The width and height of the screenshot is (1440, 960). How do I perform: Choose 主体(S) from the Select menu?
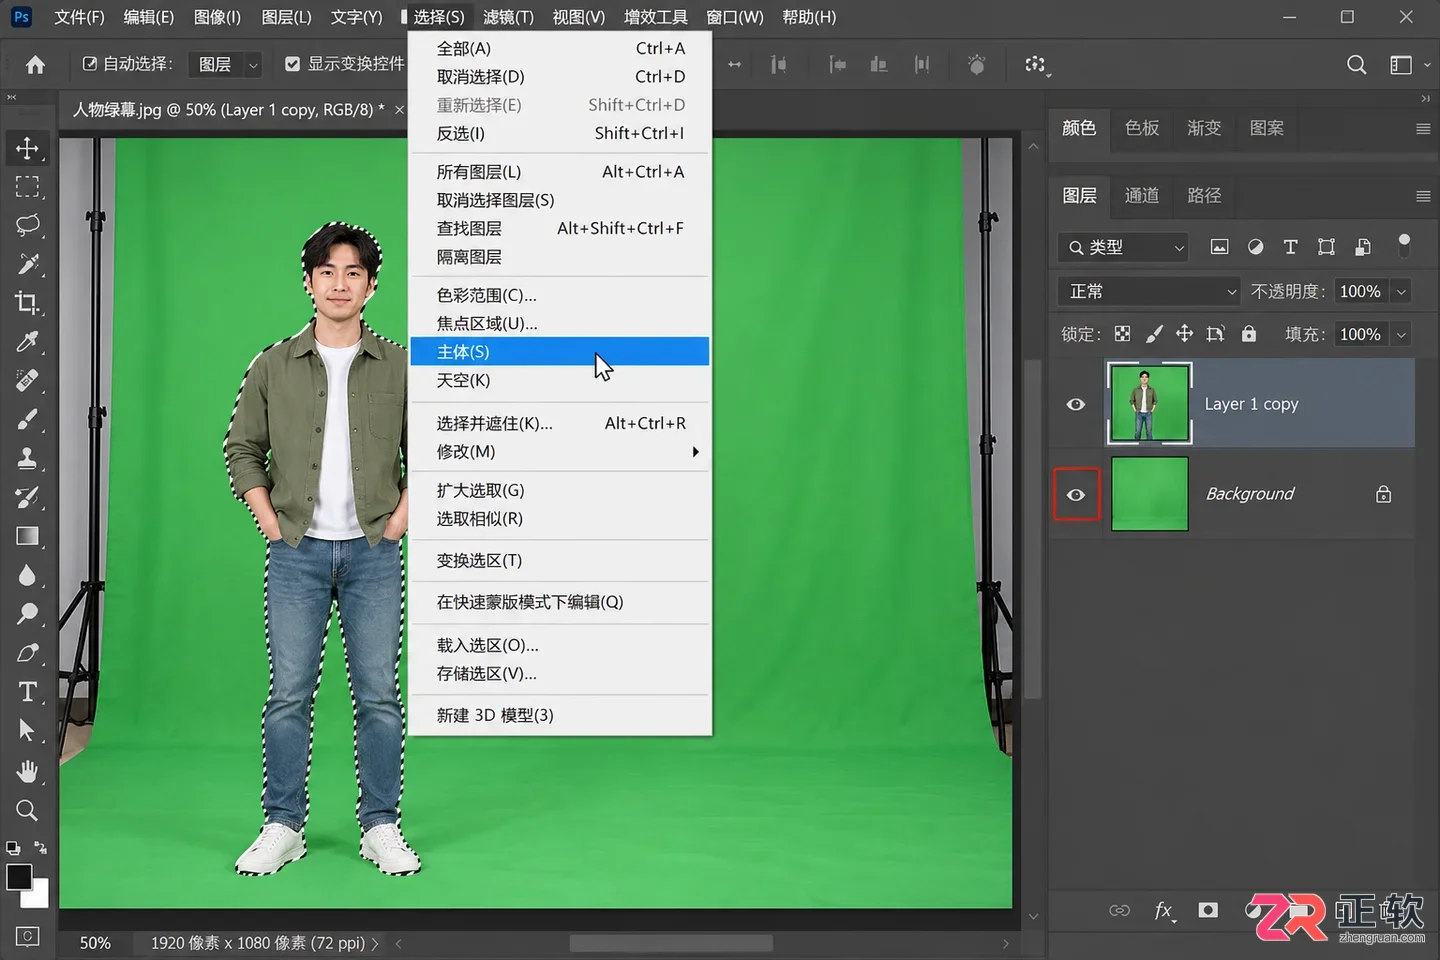[x=560, y=352]
